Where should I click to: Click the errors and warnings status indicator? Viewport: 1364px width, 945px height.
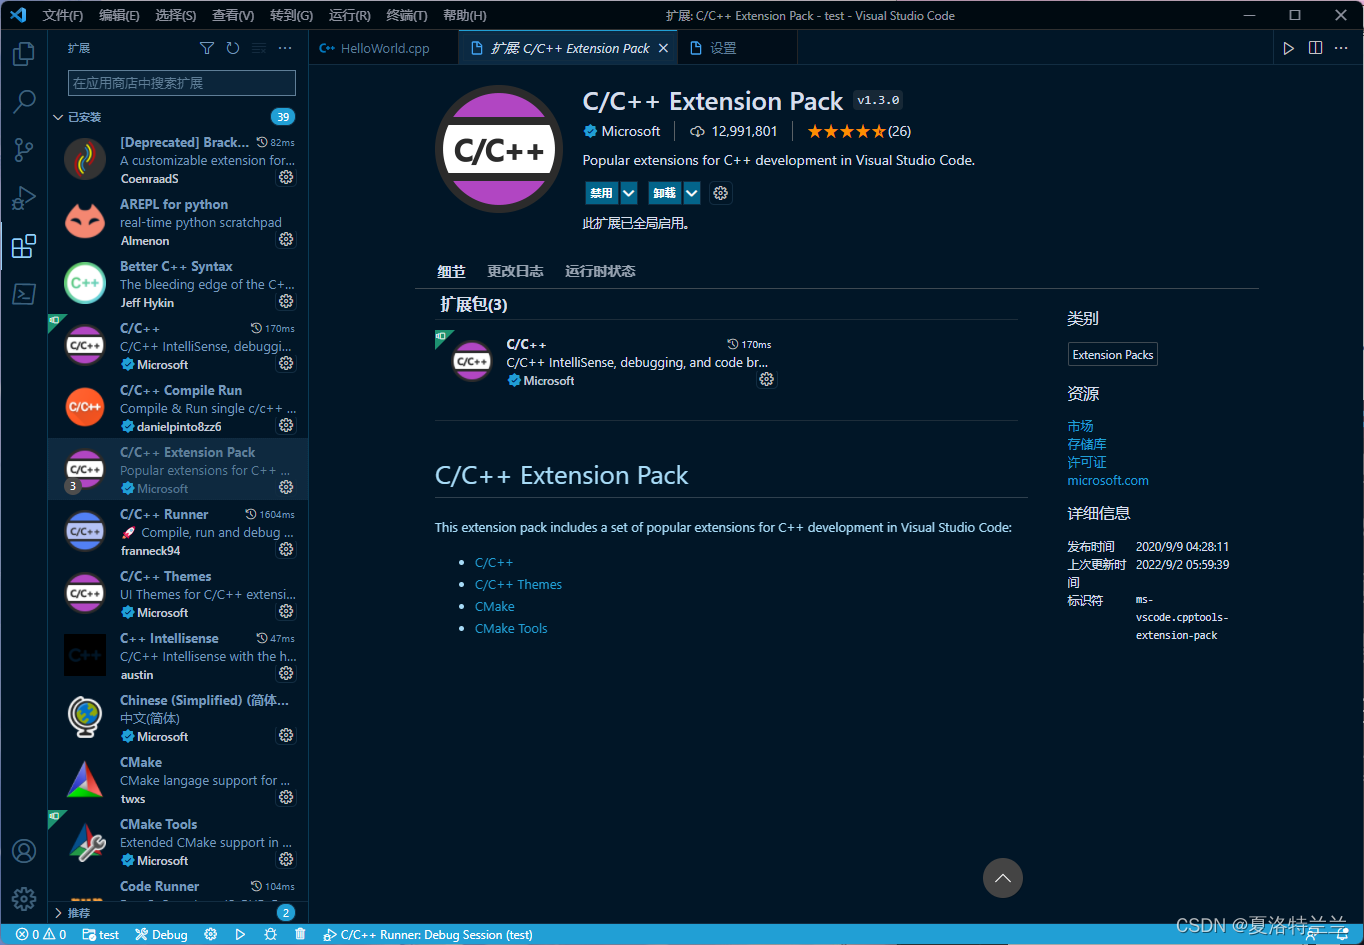coord(41,935)
